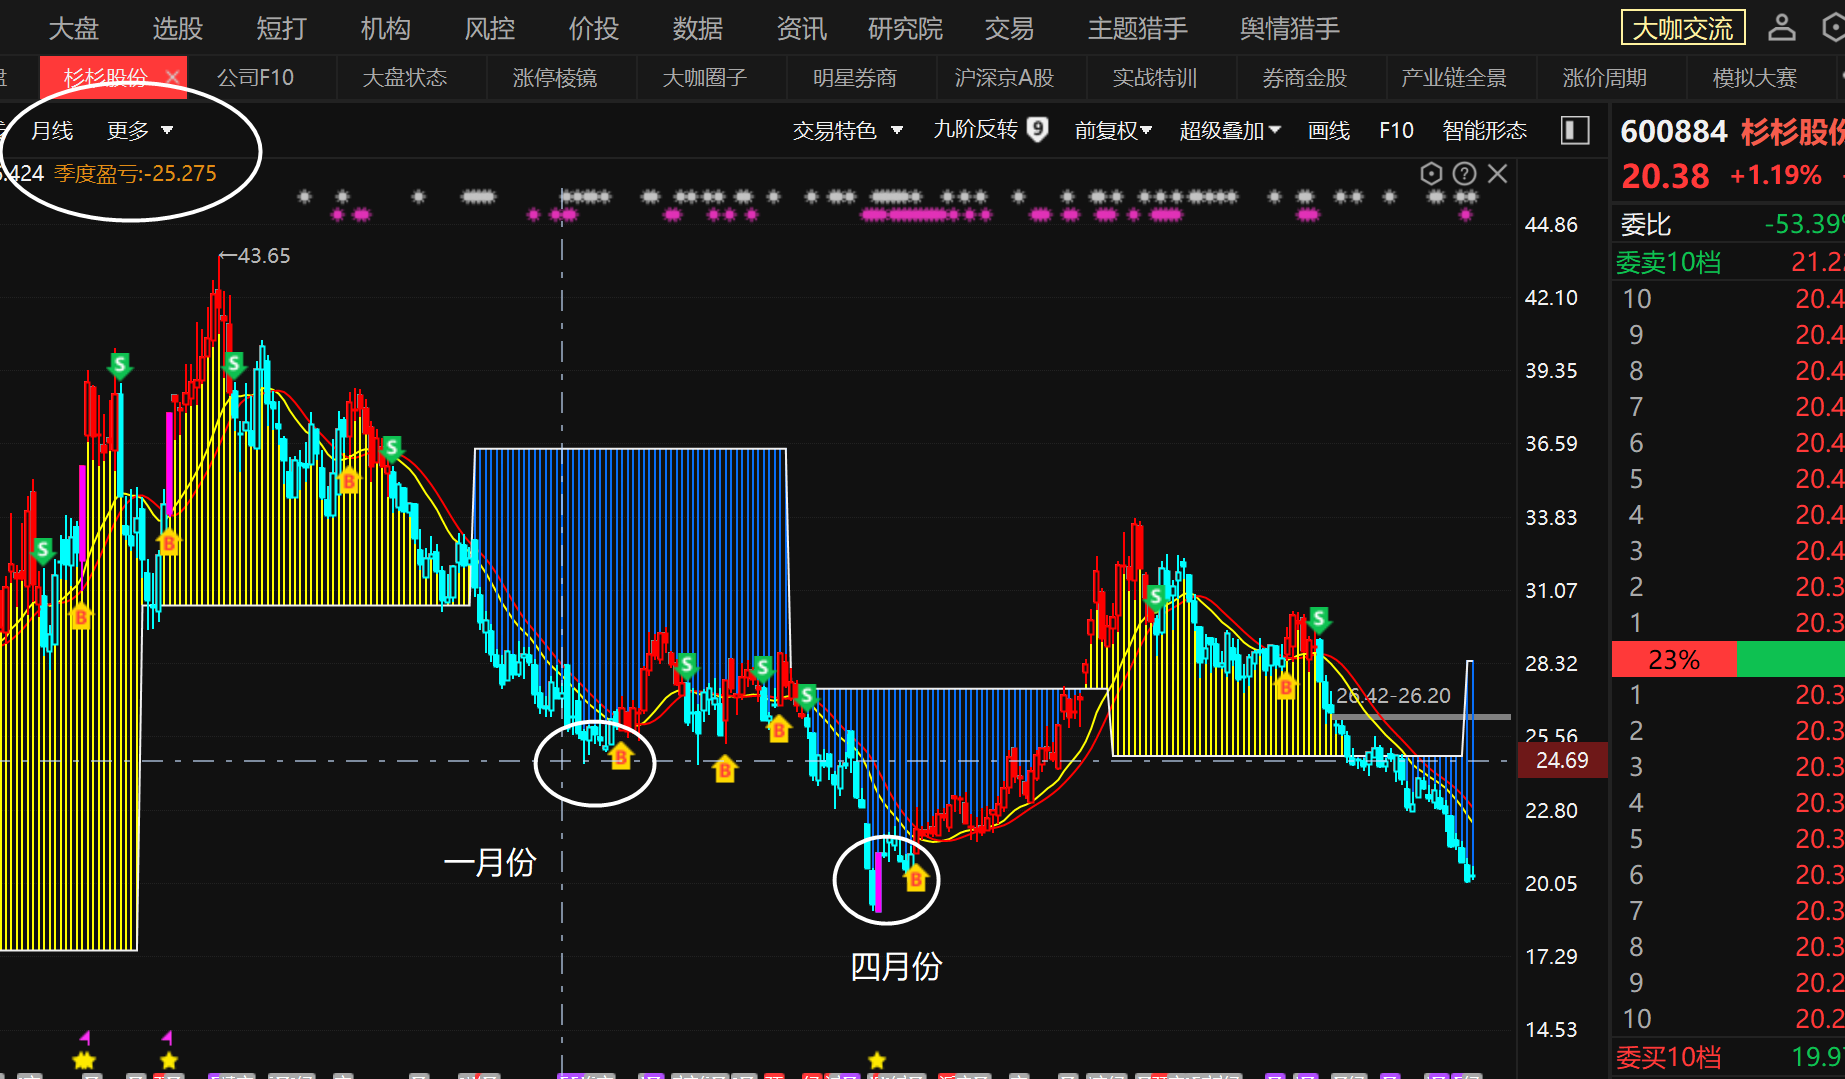Click the F10 toolbar button
Image resolution: width=1845 pixels, height=1079 pixels.
pyautogui.click(x=1396, y=130)
